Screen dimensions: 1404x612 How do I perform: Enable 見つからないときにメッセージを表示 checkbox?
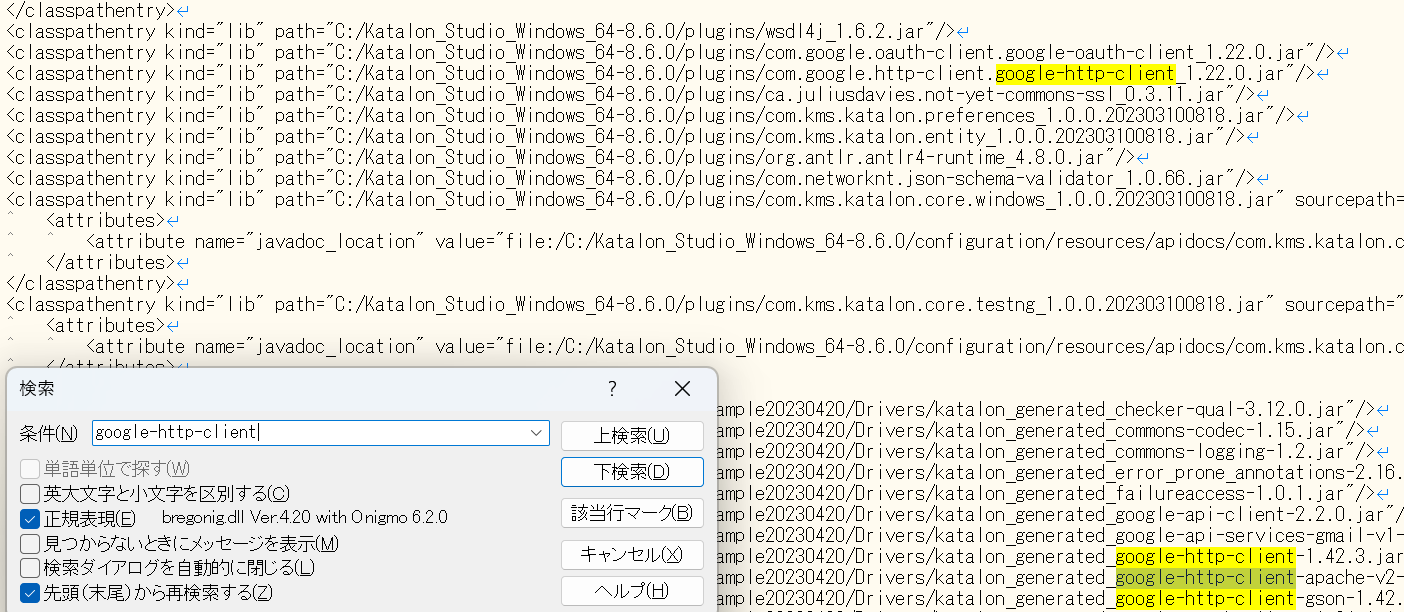[x=30, y=543]
